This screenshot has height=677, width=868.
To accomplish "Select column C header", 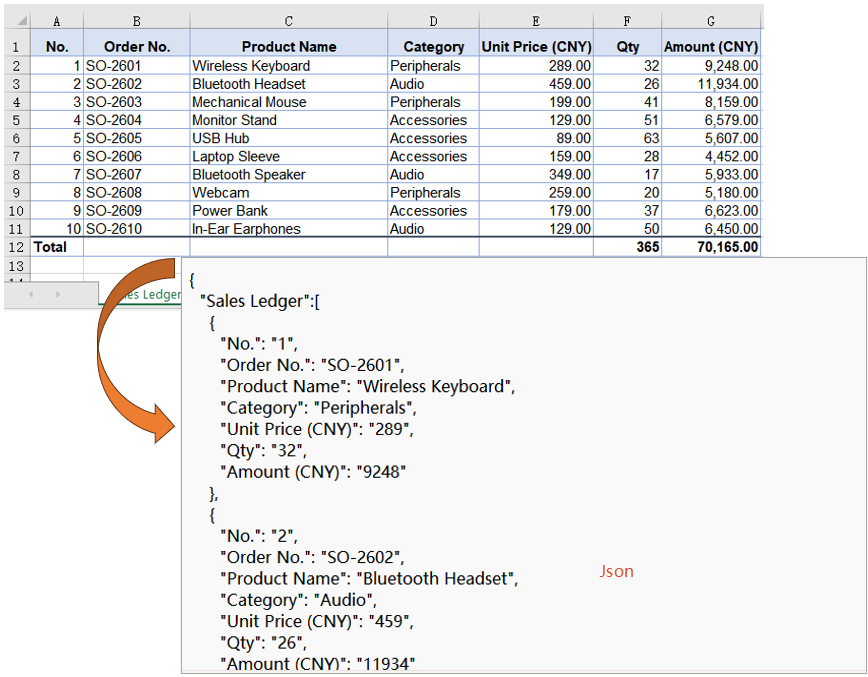I will point(288,21).
